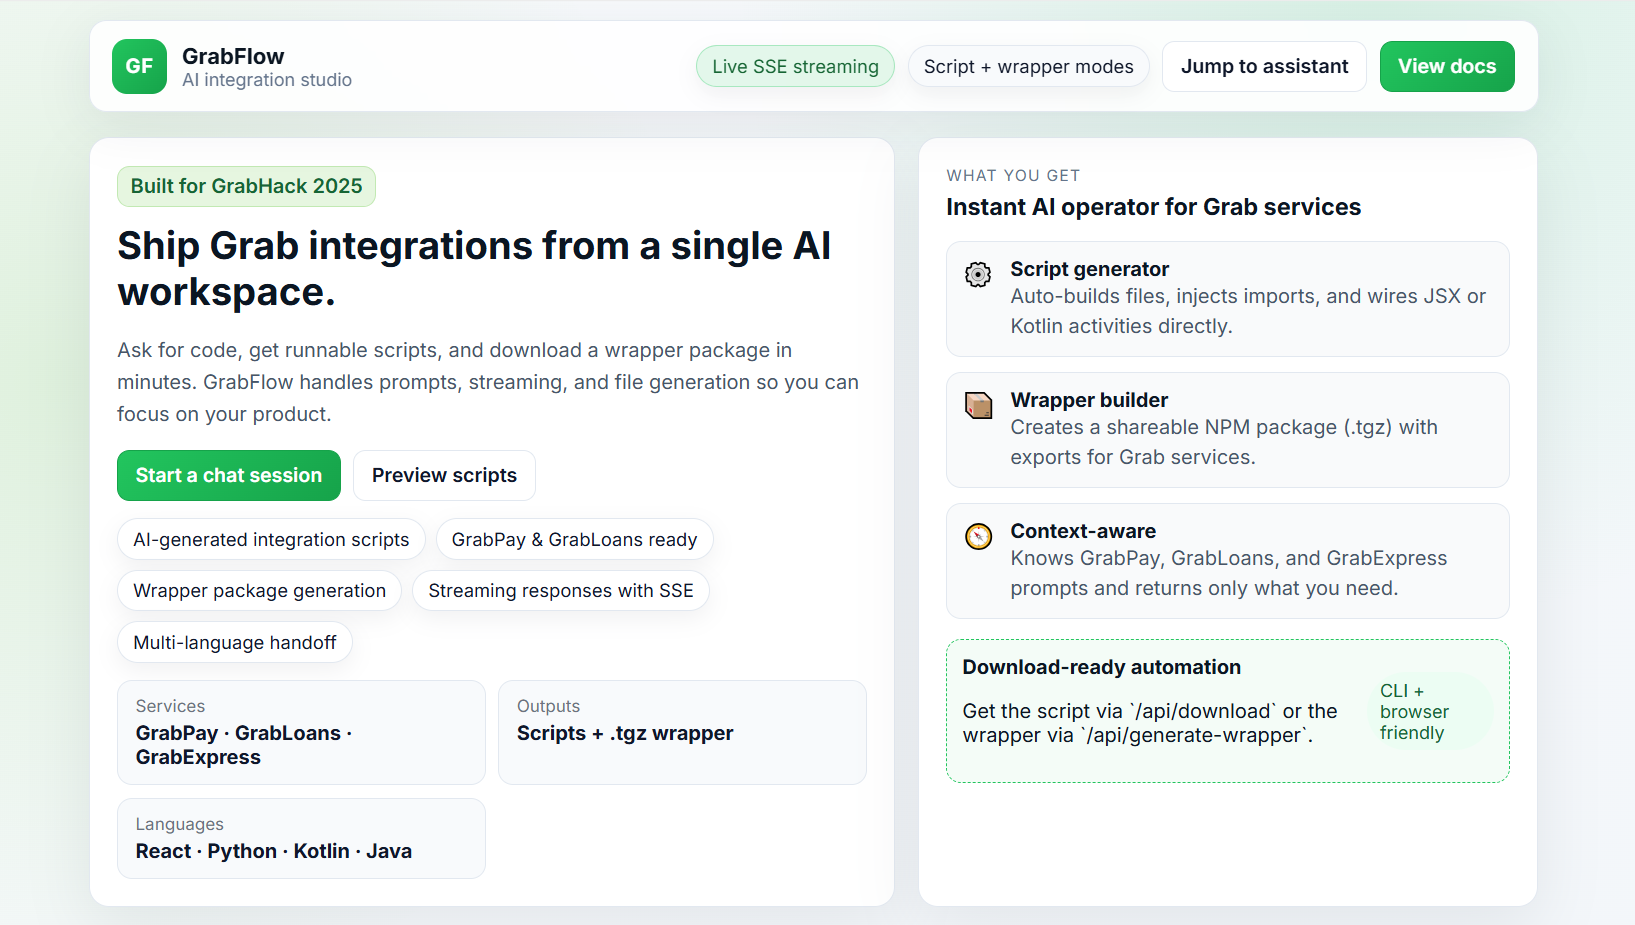Click the Languages info card
The width and height of the screenshot is (1635, 925).
[x=301, y=838]
